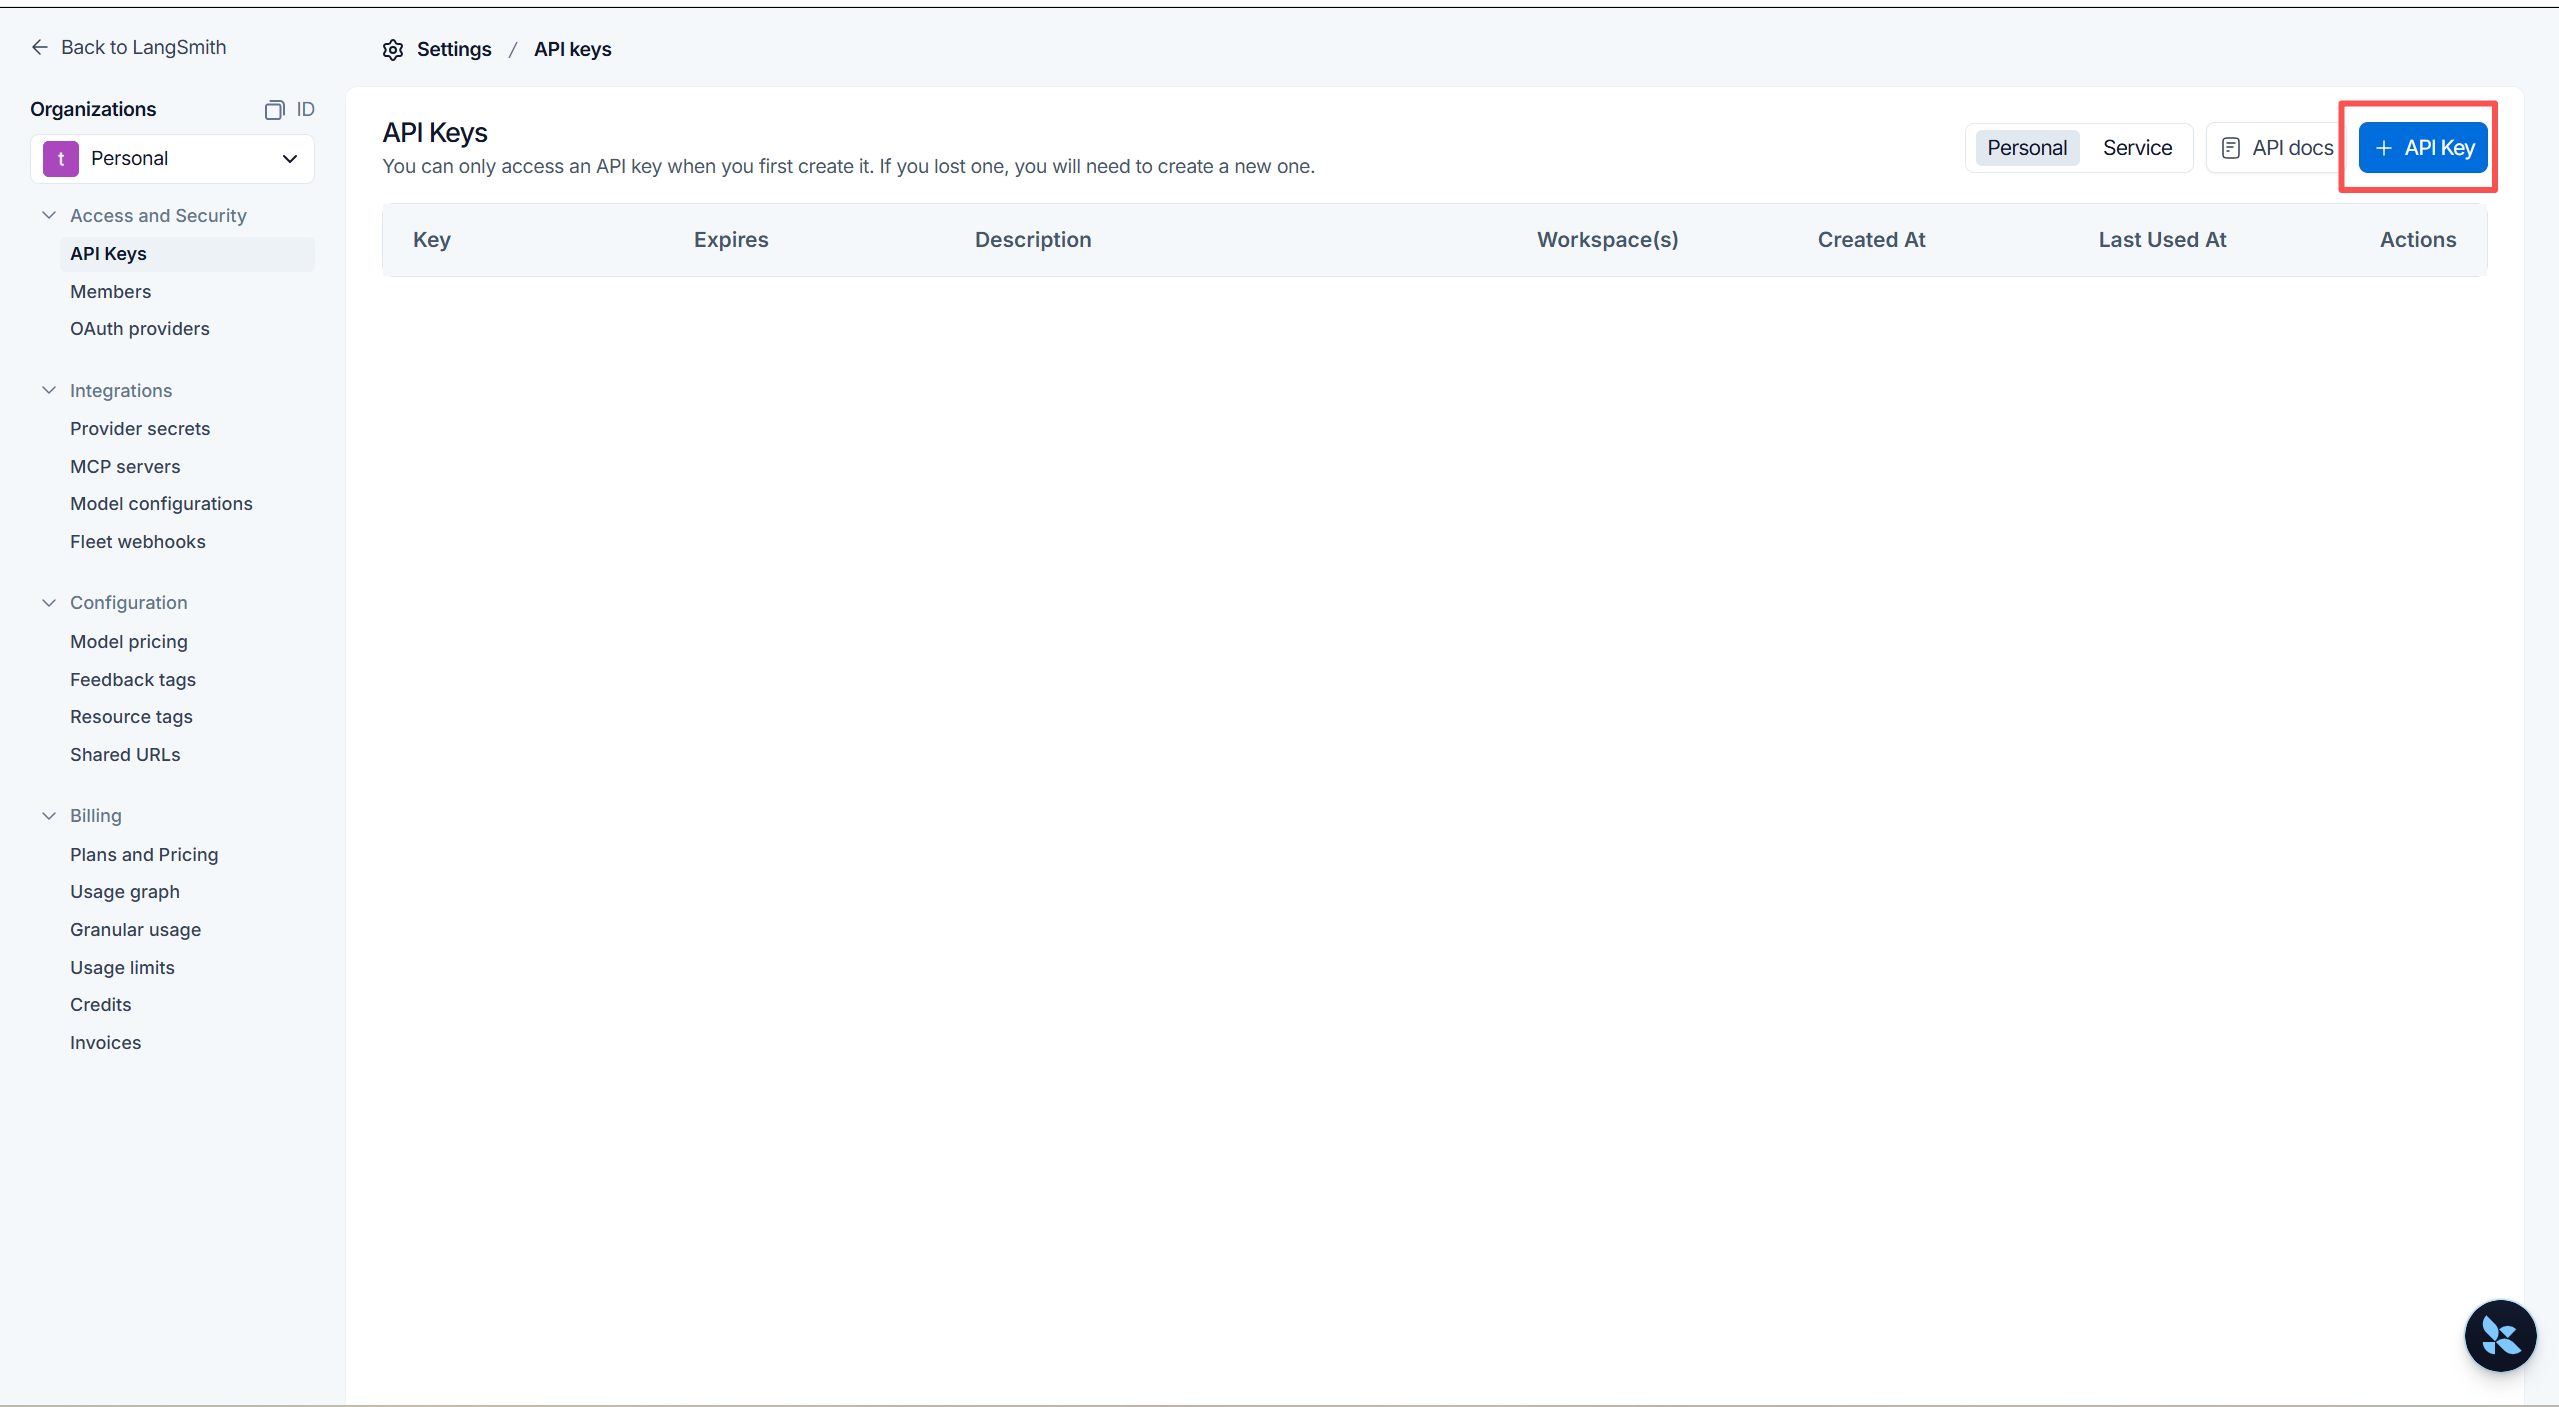
Task: Click the Settings breadcrumb link
Action: tap(454, 50)
